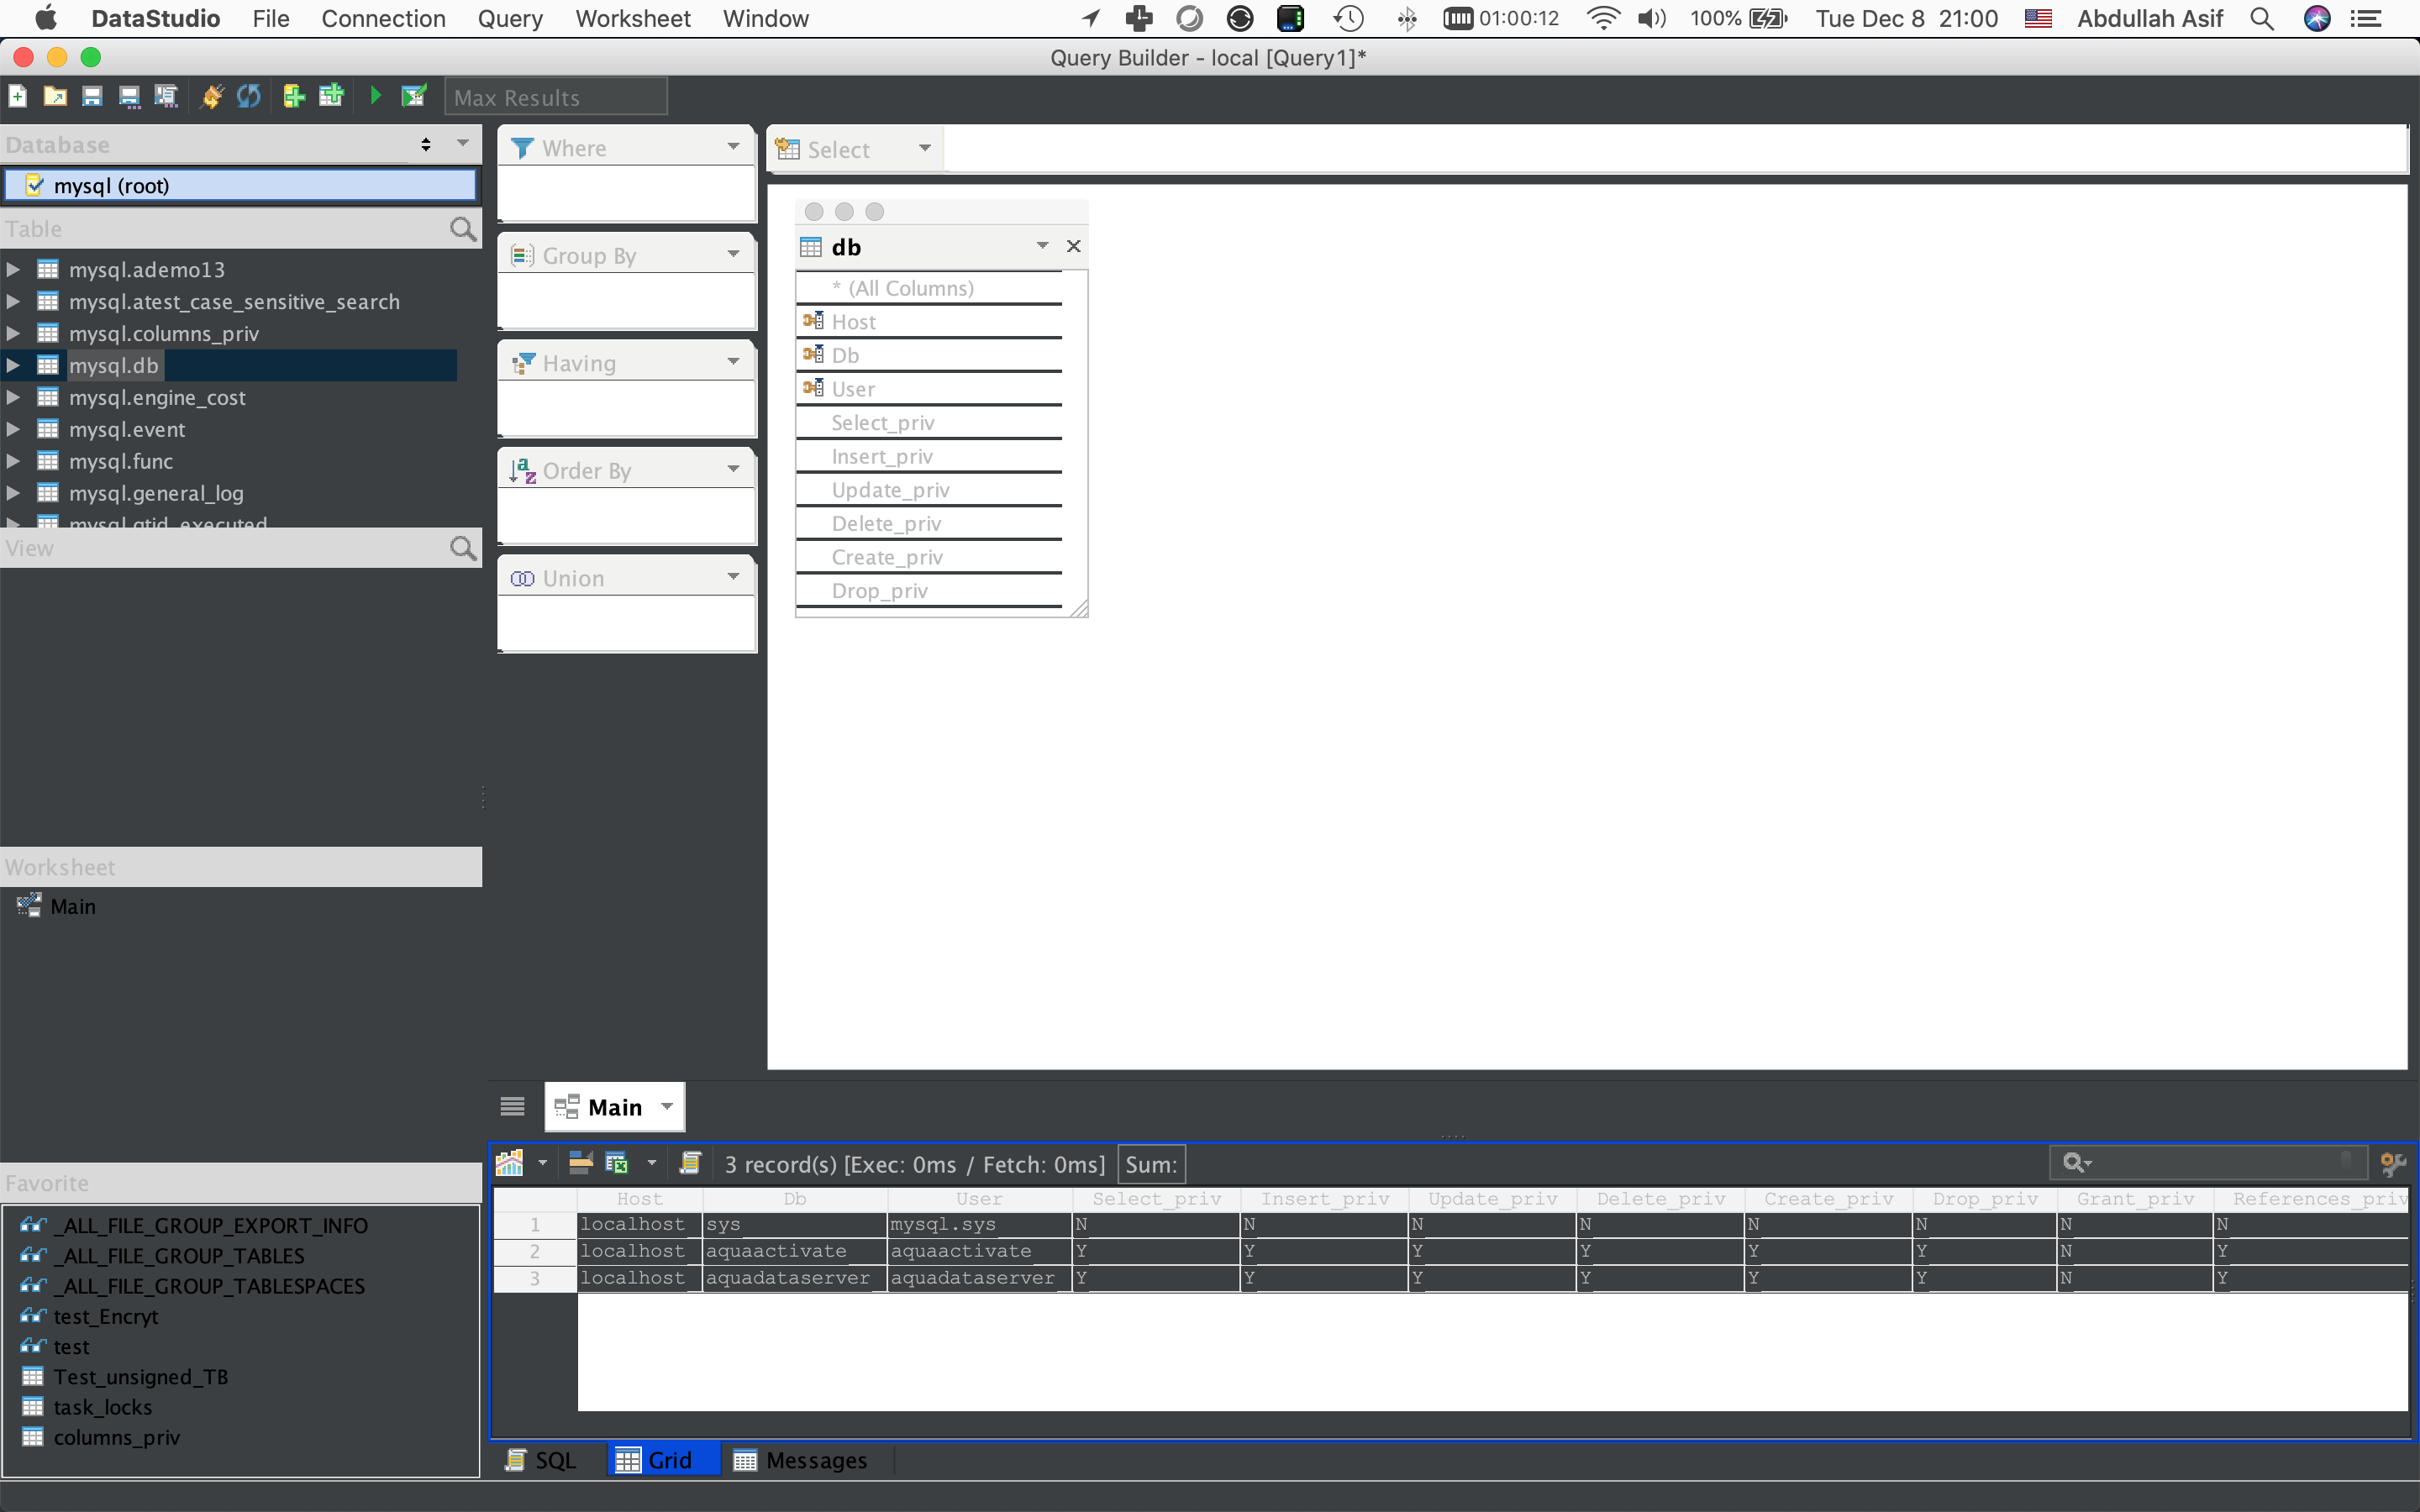Click the blue refresh arrows icon
Image resolution: width=2420 pixels, height=1512 pixels.
click(249, 96)
